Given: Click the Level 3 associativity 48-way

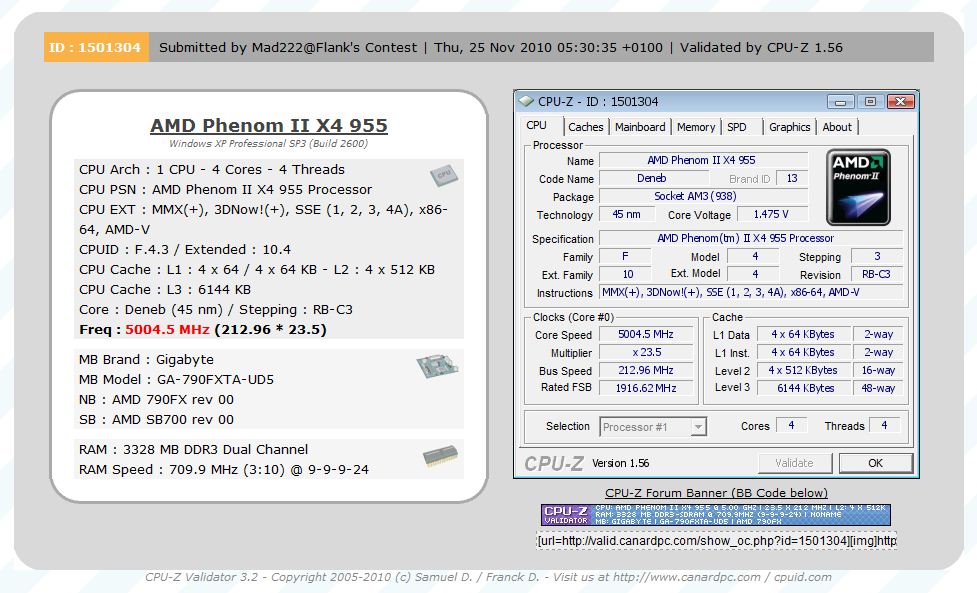Looking at the screenshot, I should pos(878,388).
